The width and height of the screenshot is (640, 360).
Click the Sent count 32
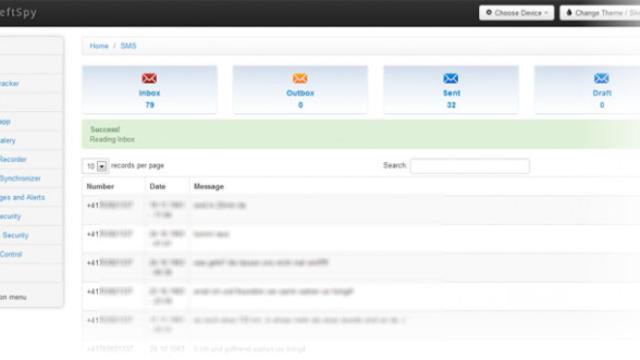[x=451, y=105]
